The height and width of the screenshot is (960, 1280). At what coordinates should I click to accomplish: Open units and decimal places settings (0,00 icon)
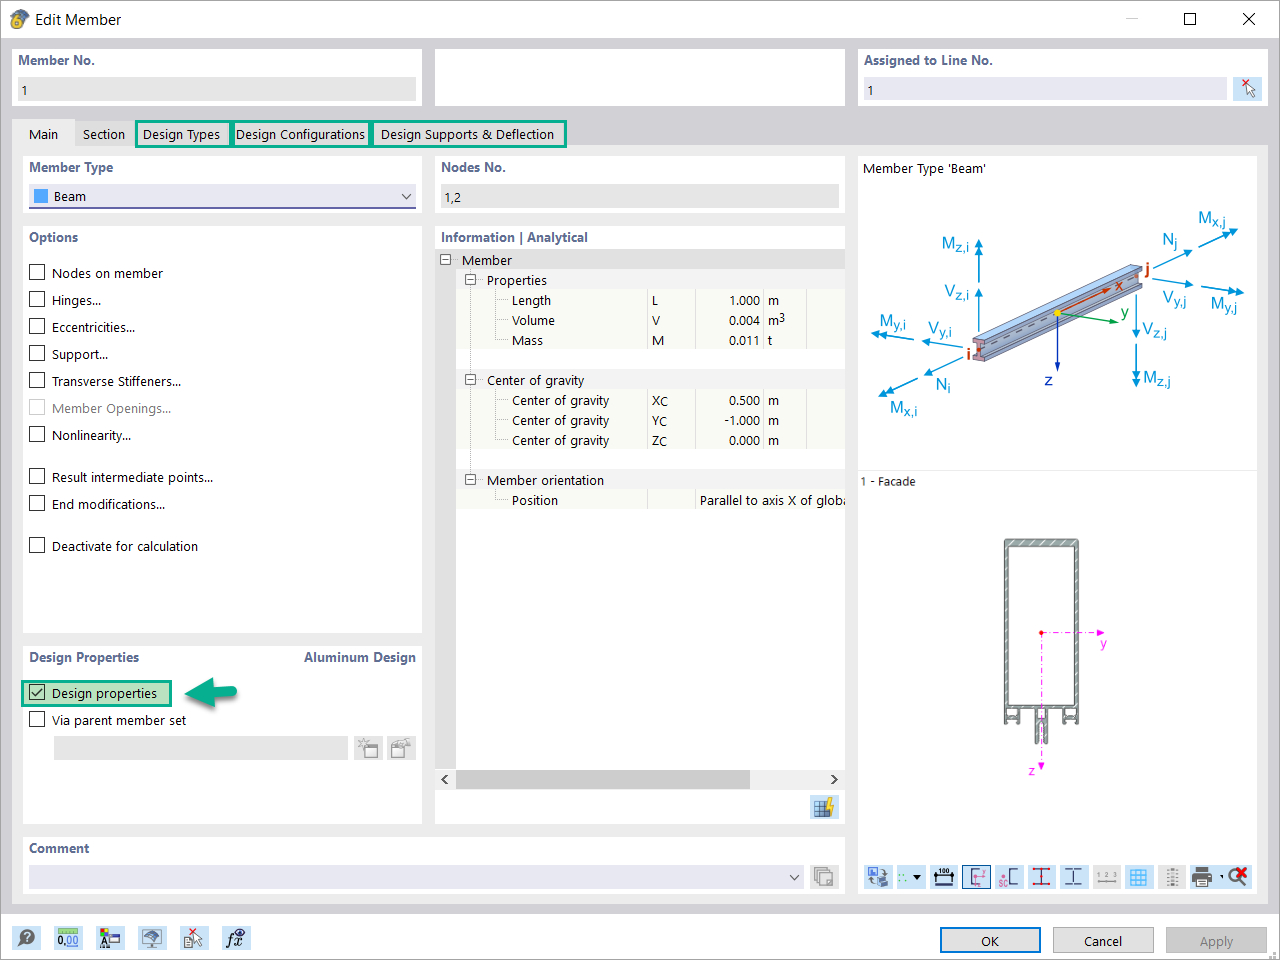(x=68, y=938)
